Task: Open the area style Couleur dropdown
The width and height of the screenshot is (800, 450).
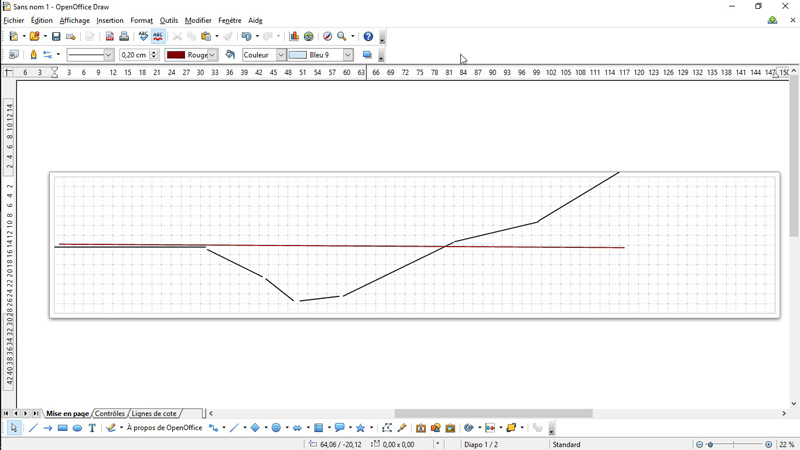Action: (x=281, y=55)
